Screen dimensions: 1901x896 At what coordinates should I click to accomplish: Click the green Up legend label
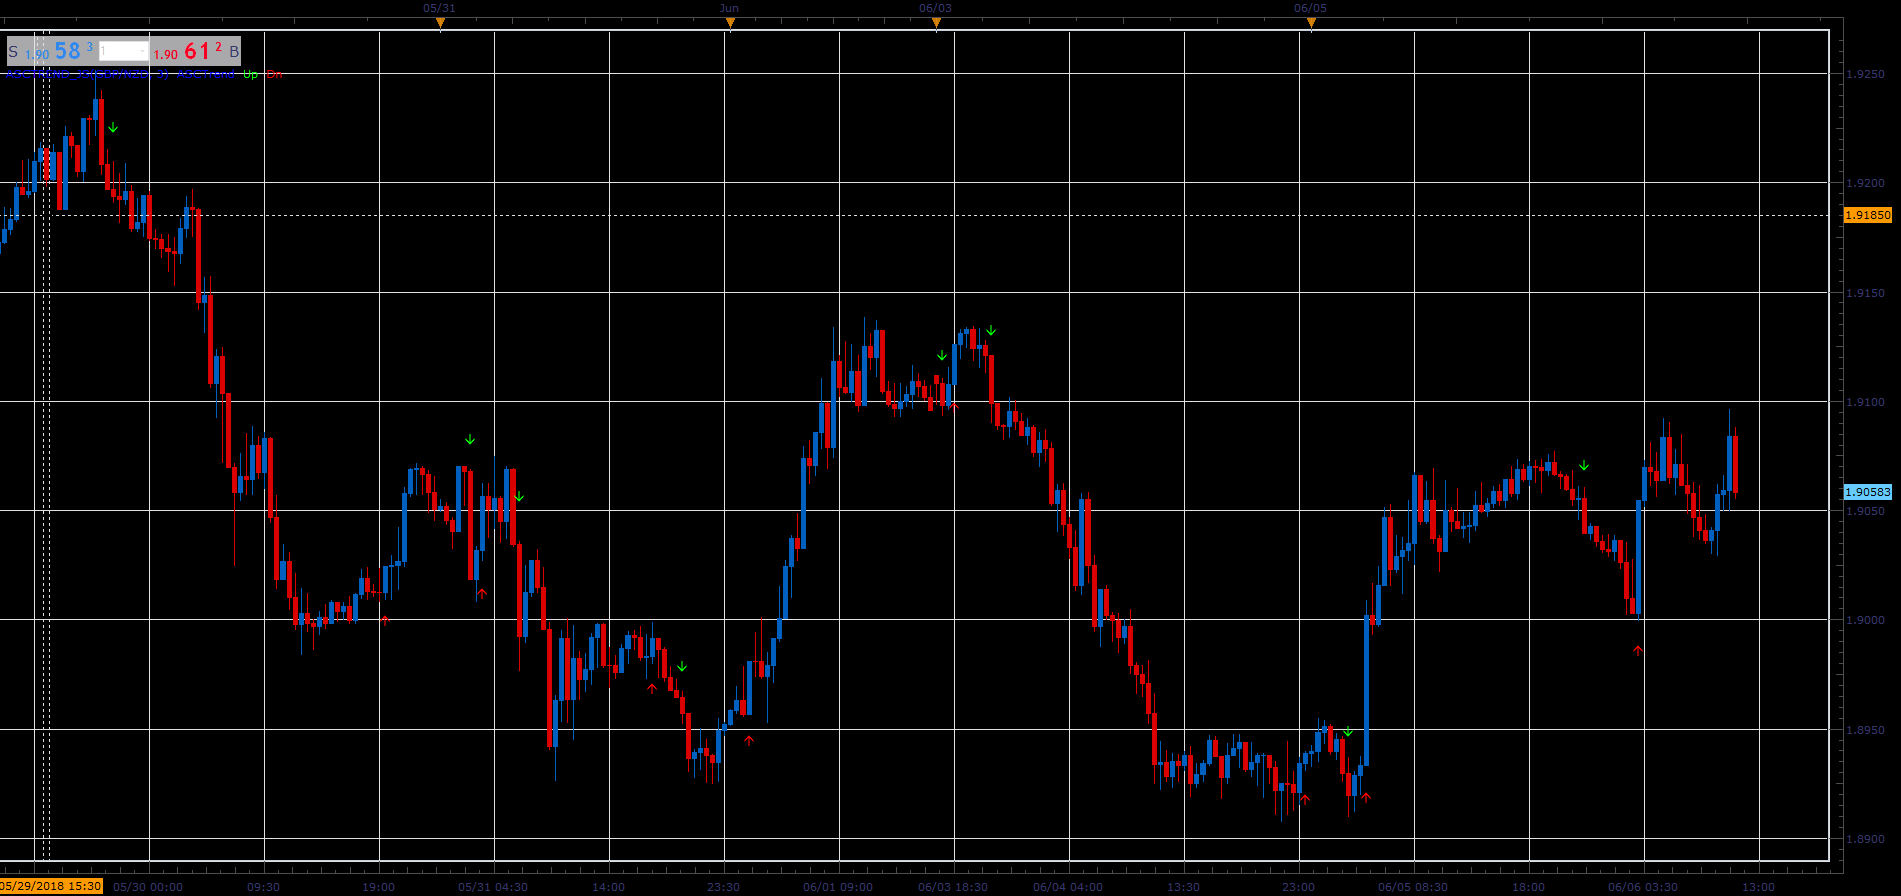250,74
